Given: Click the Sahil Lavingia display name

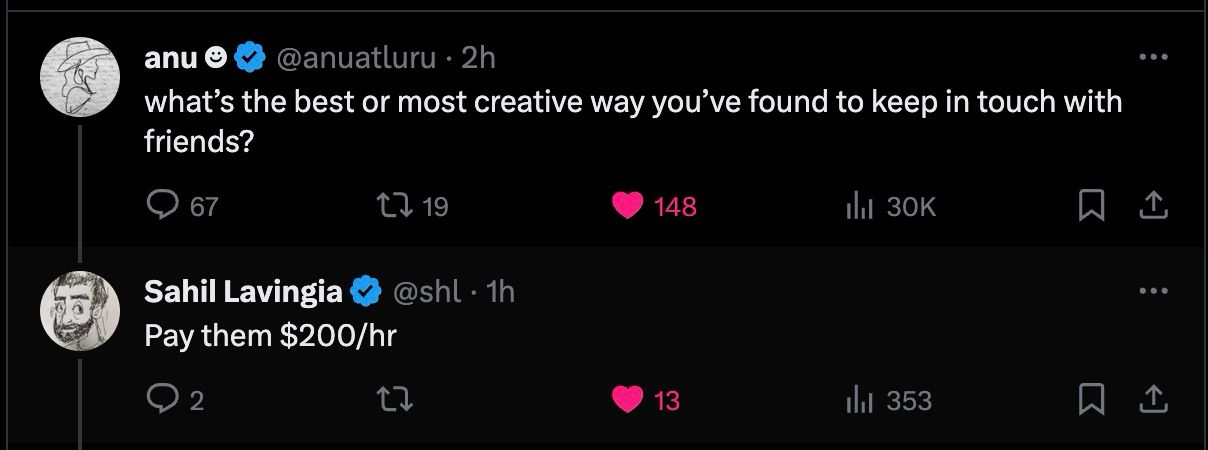Looking at the screenshot, I should pos(243,292).
